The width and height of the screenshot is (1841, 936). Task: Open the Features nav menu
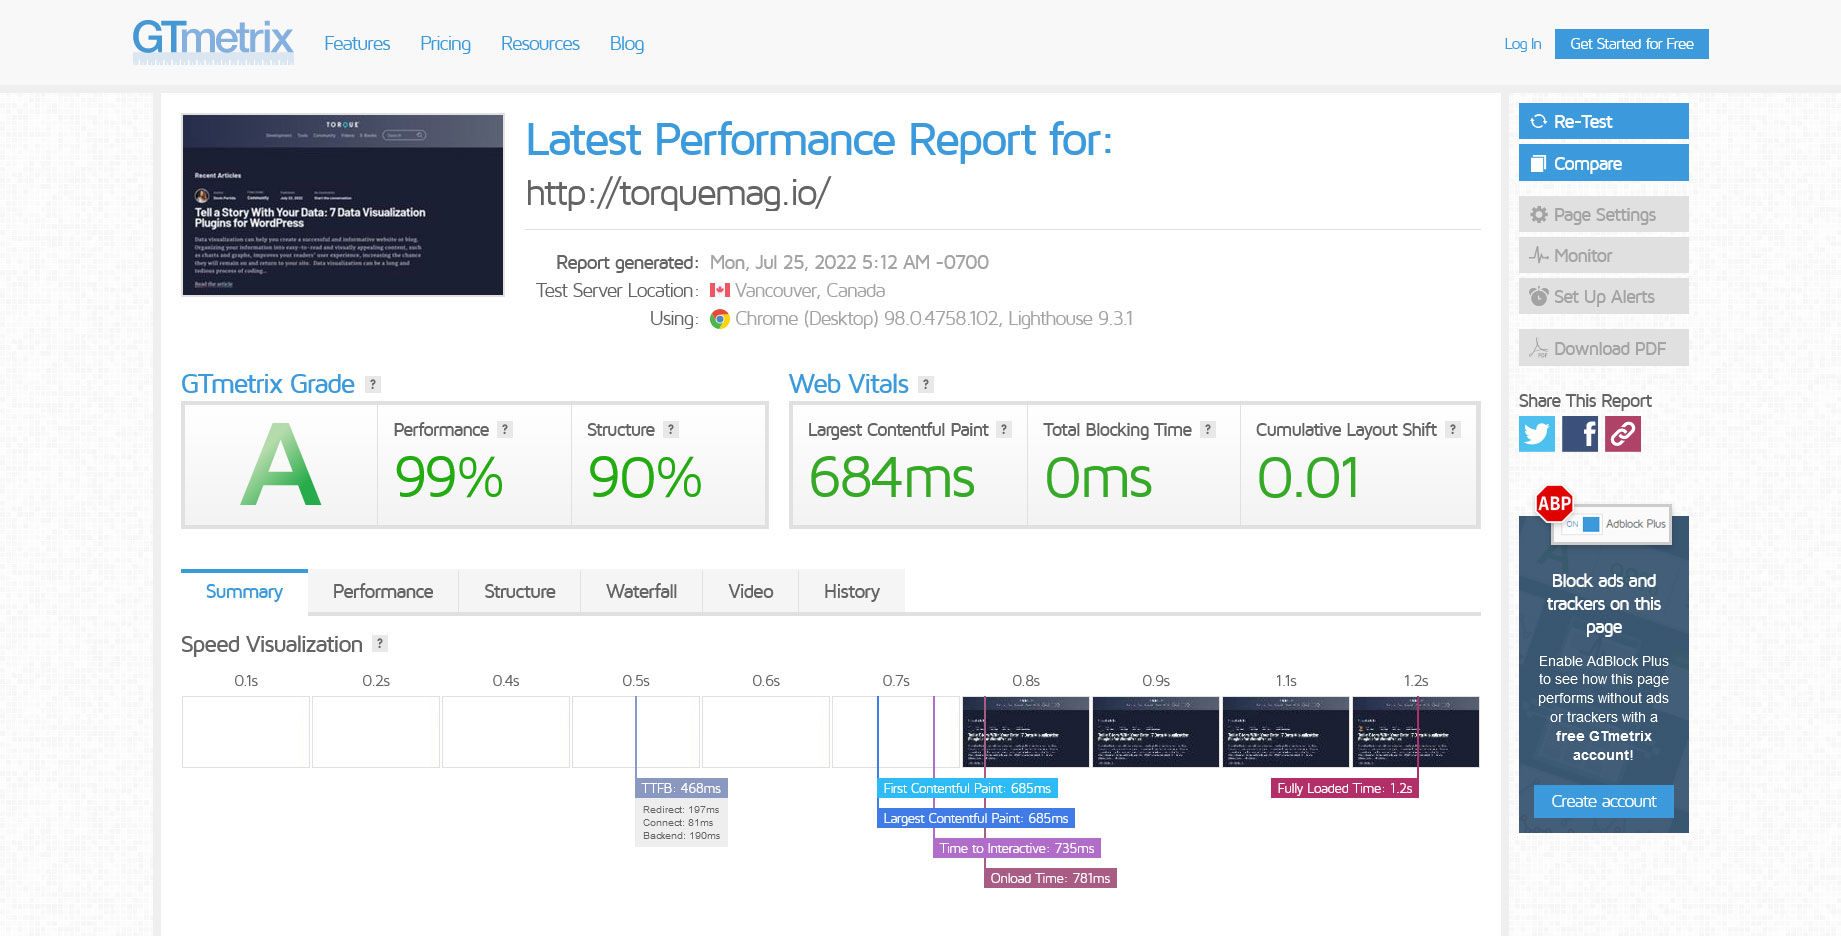pyautogui.click(x=357, y=43)
